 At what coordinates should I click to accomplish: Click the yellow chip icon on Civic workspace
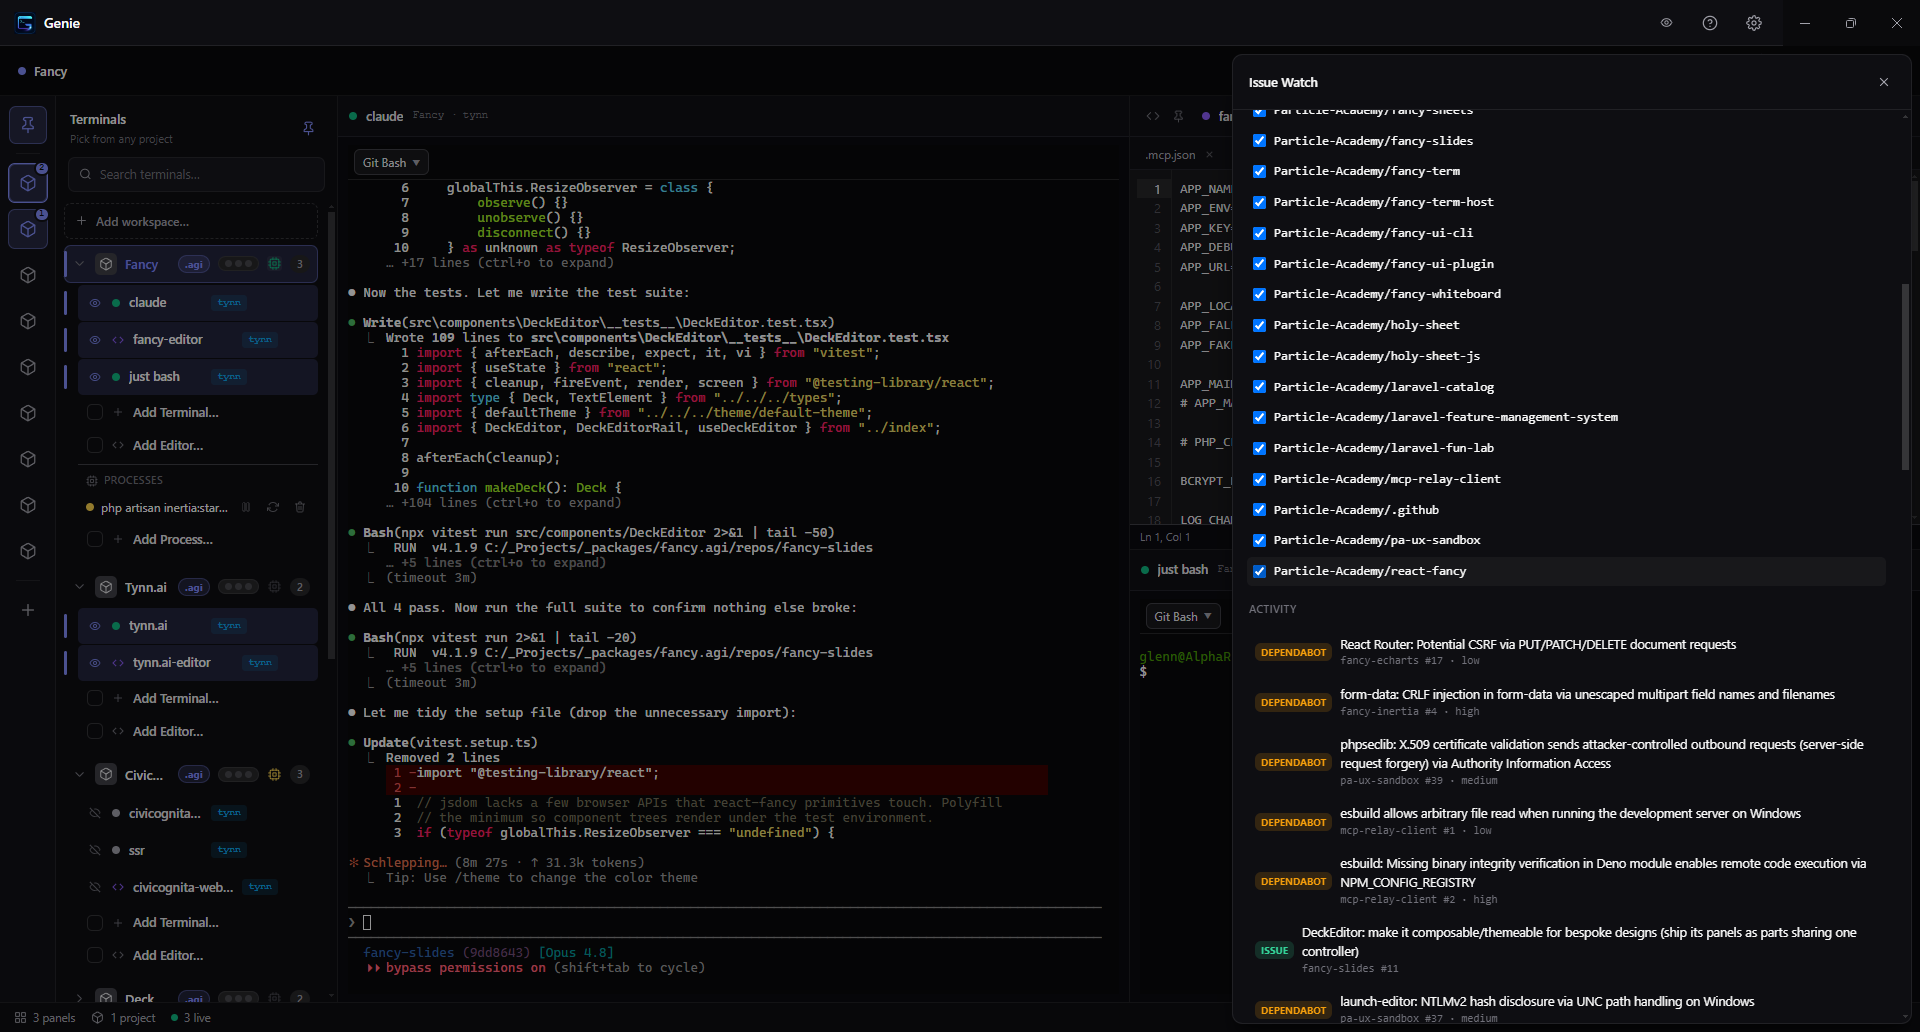point(274,774)
